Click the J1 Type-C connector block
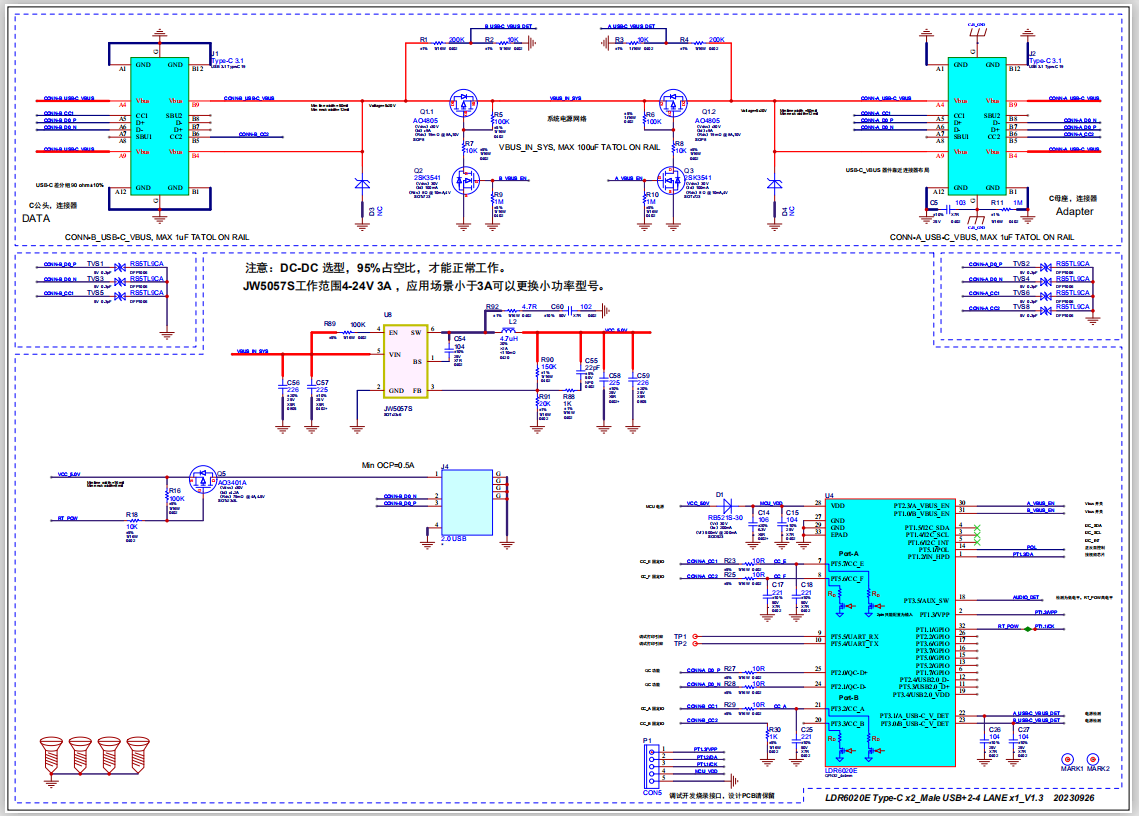 point(160,126)
